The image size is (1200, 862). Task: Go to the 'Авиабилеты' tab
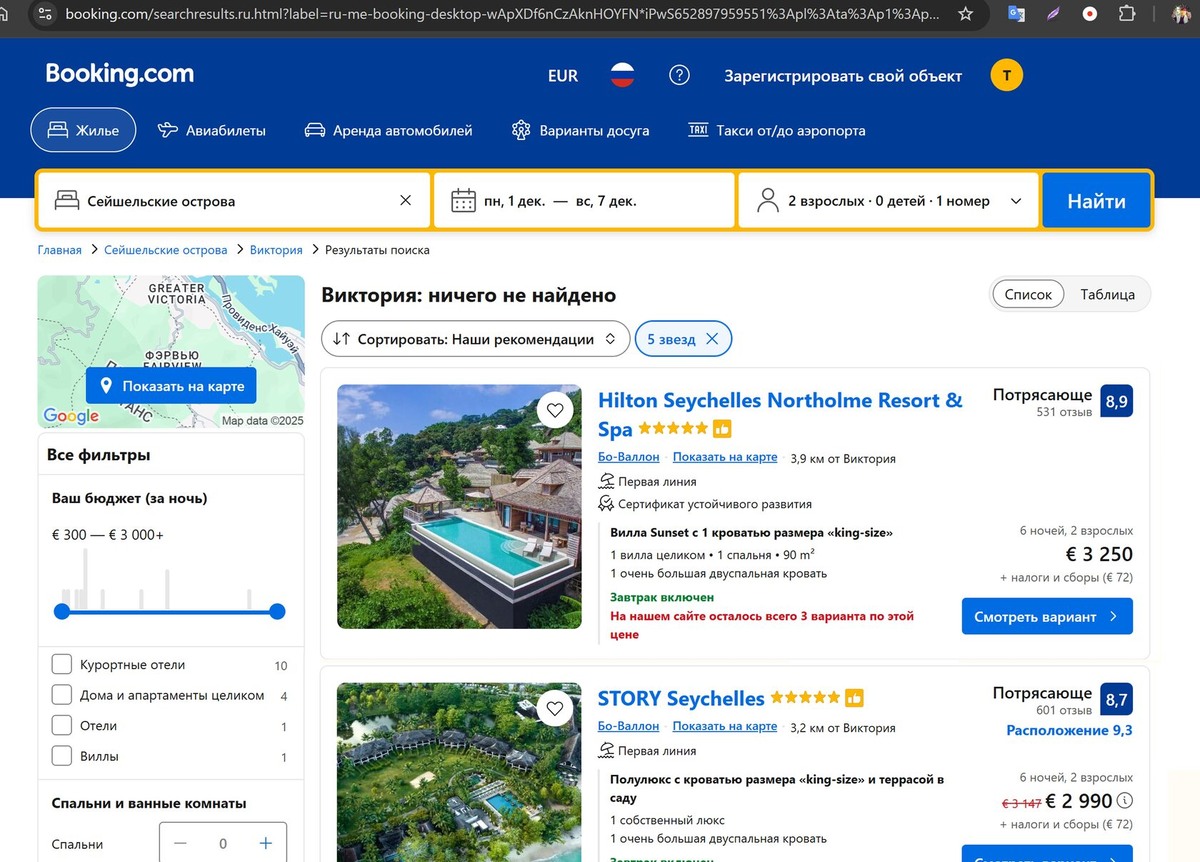click(x=212, y=130)
